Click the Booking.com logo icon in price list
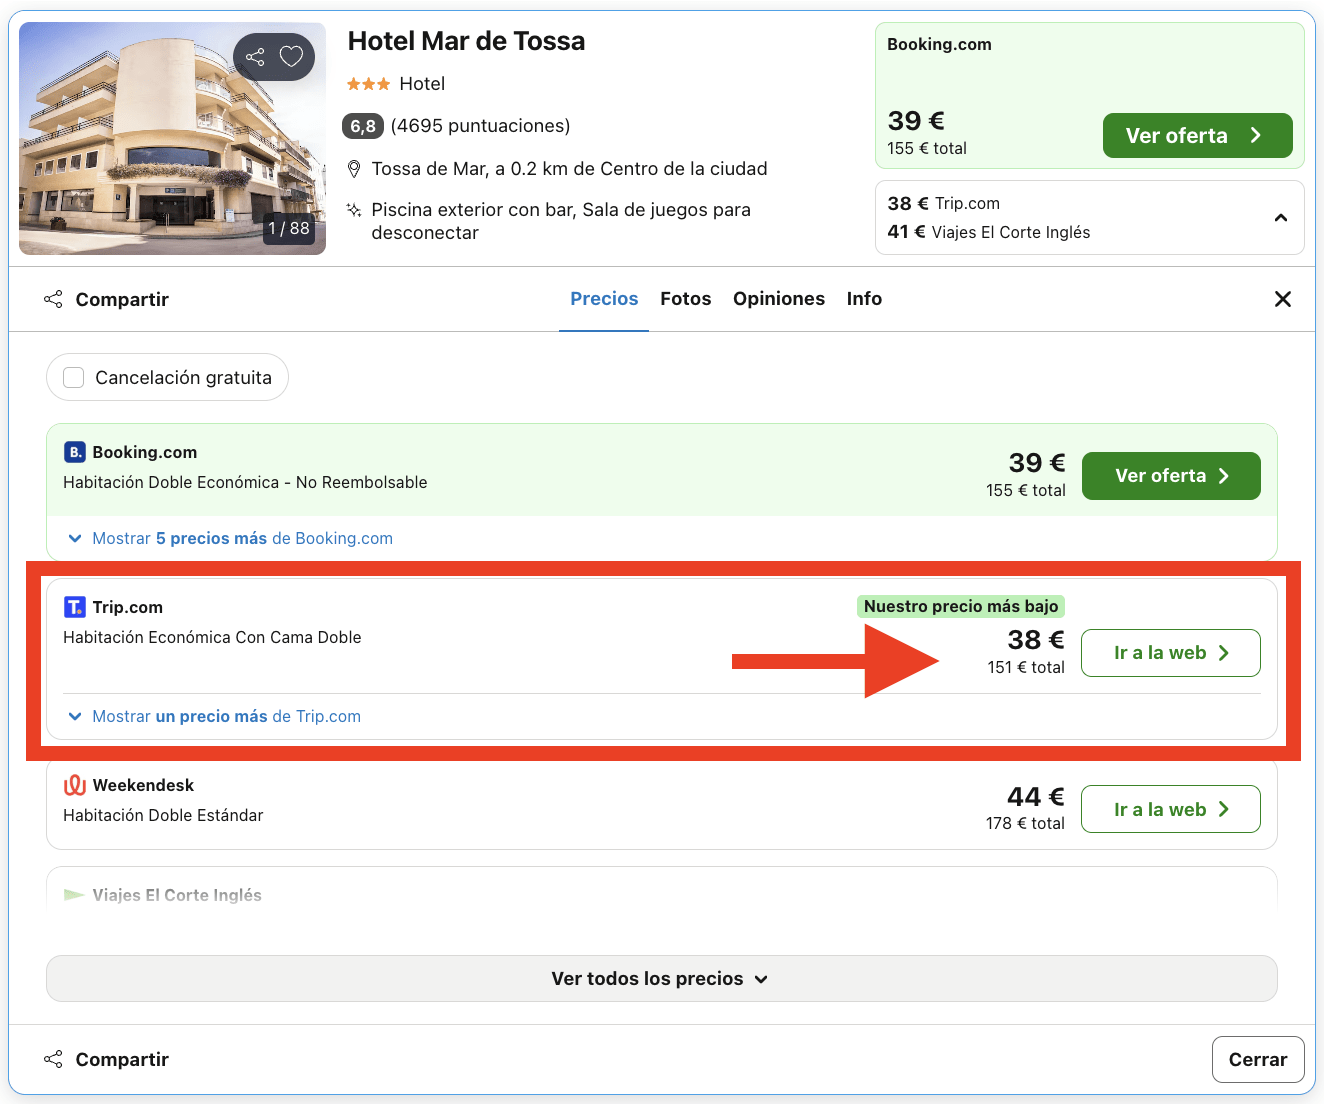1324x1104 pixels. pos(75,452)
